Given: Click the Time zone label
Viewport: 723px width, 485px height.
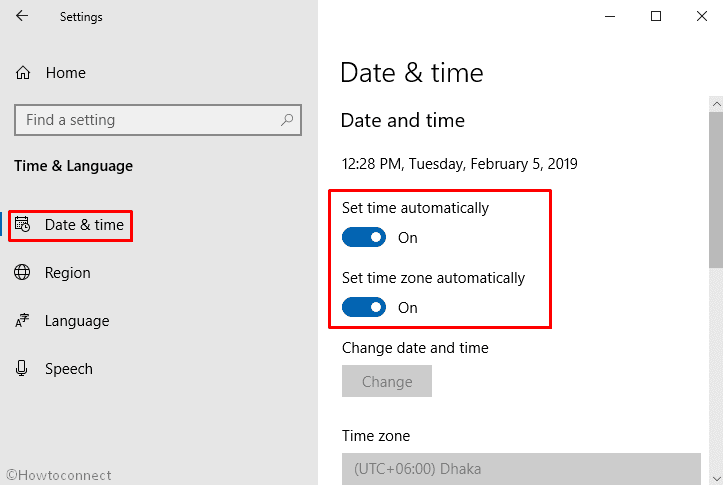Looking at the screenshot, I should tap(376, 436).
